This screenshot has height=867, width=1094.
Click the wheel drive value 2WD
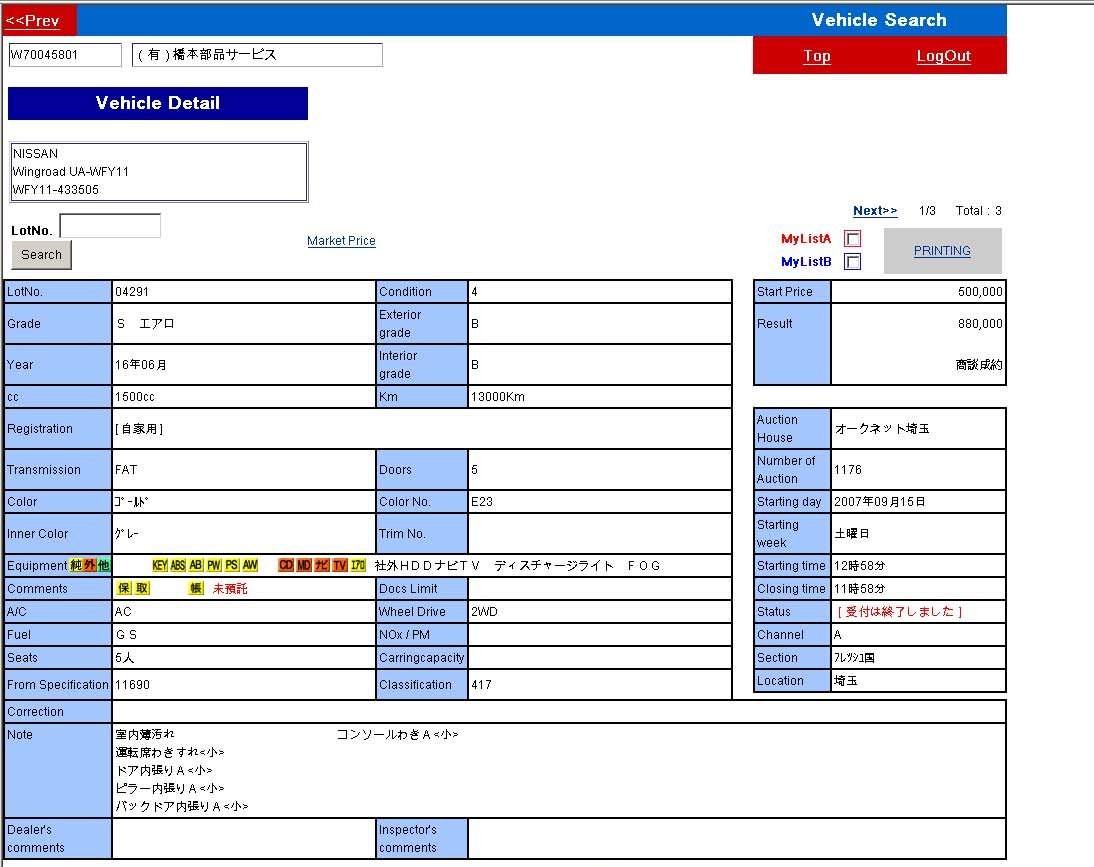(x=484, y=612)
